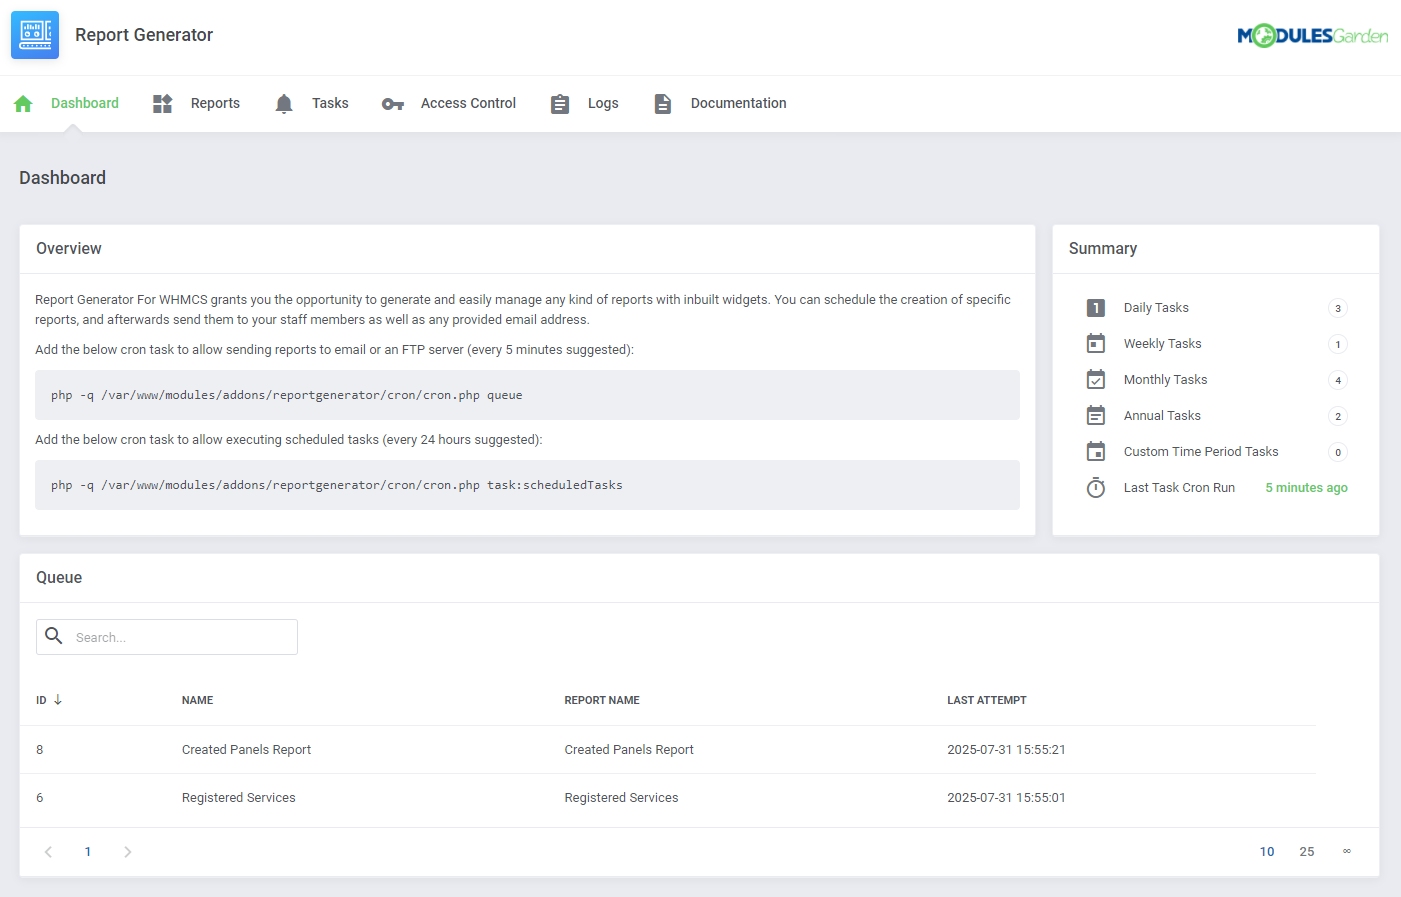The width and height of the screenshot is (1401, 897).
Task: Click the Daily Tasks icon in Summary
Action: tap(1095, 307)
